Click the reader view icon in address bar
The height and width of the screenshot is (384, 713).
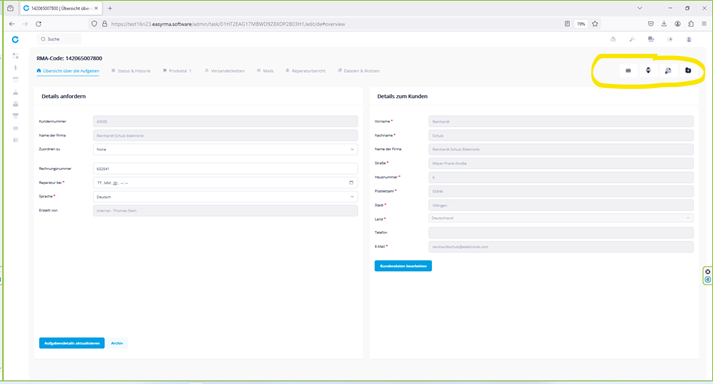(567, 24)
